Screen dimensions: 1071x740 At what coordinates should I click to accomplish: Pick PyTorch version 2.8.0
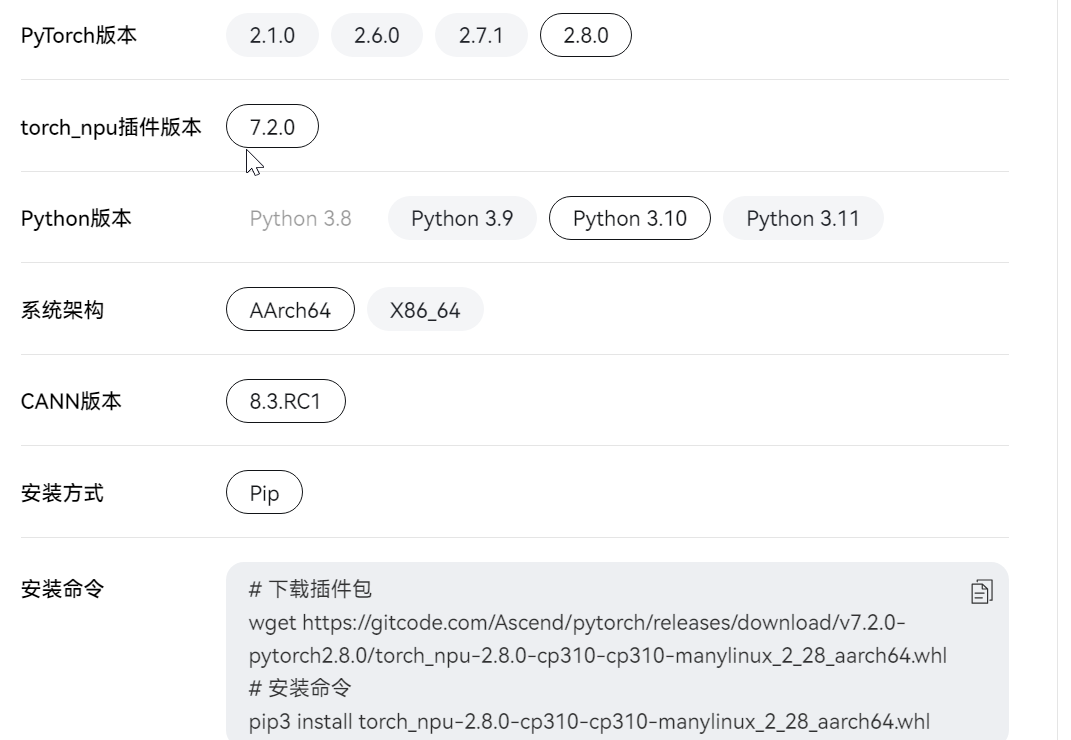click(585, 35)
